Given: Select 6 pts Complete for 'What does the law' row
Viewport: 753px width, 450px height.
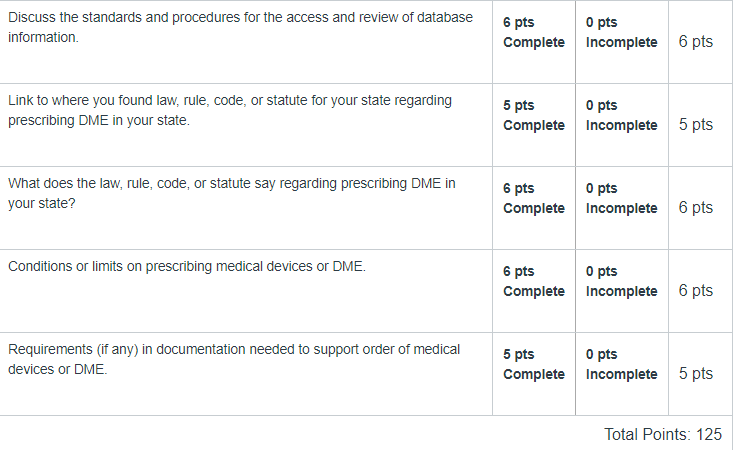Looking at the screenshot, I should tap(534, 198).
